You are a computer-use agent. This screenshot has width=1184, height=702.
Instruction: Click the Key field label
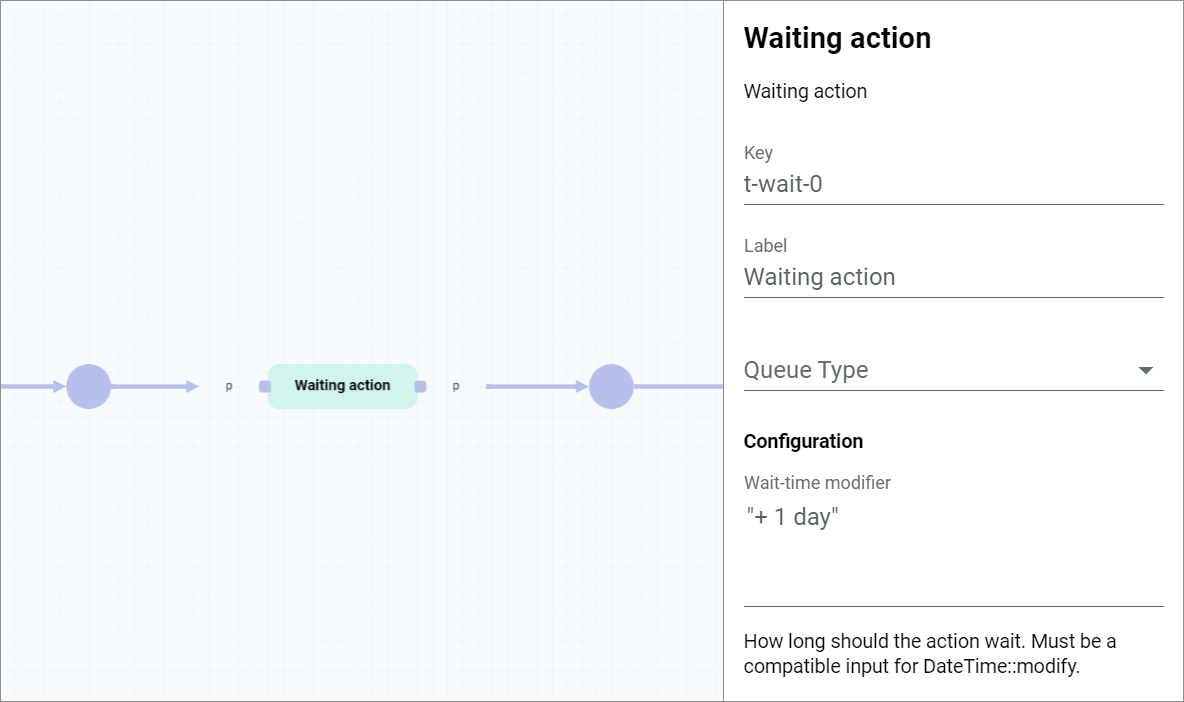[758, 153]
